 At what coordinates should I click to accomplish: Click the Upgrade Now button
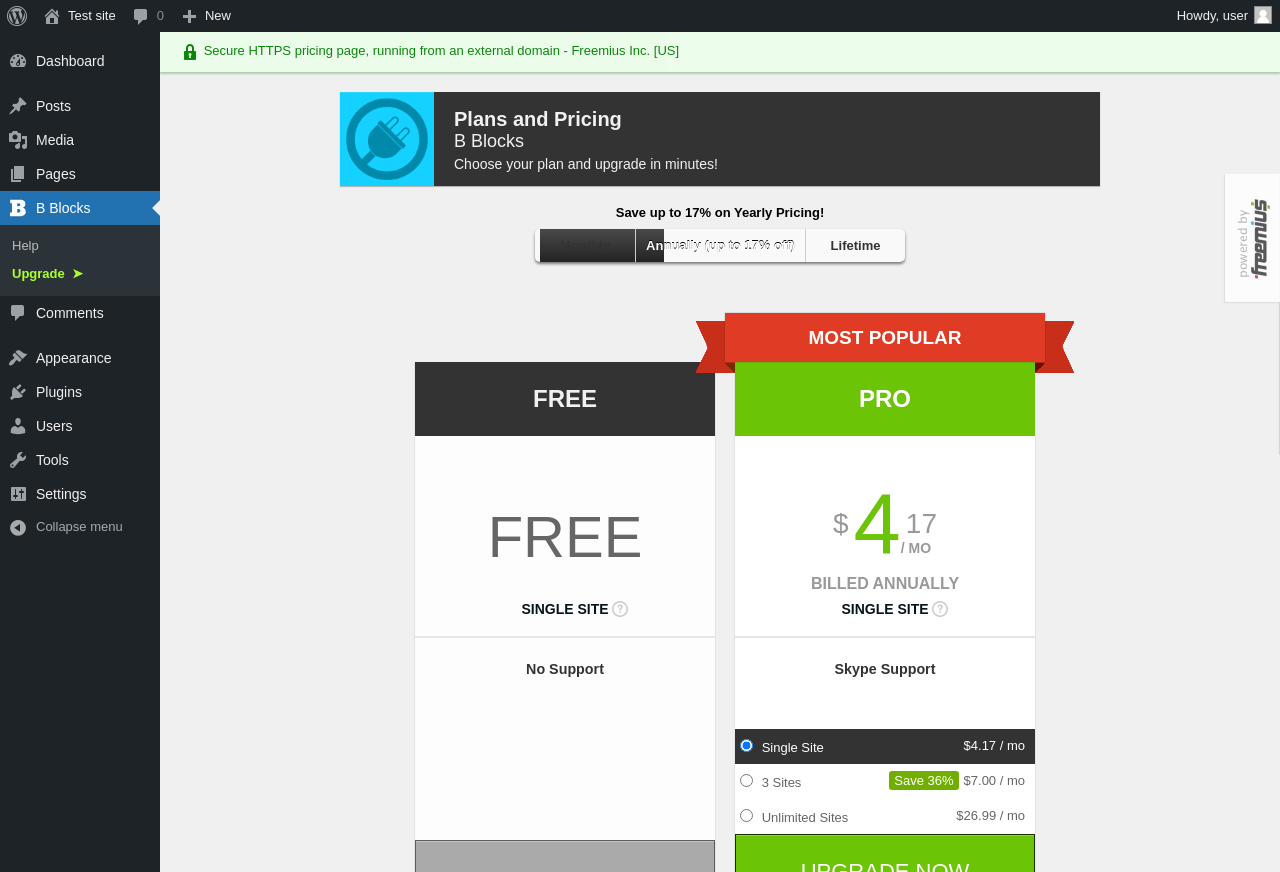click(885, 854)
